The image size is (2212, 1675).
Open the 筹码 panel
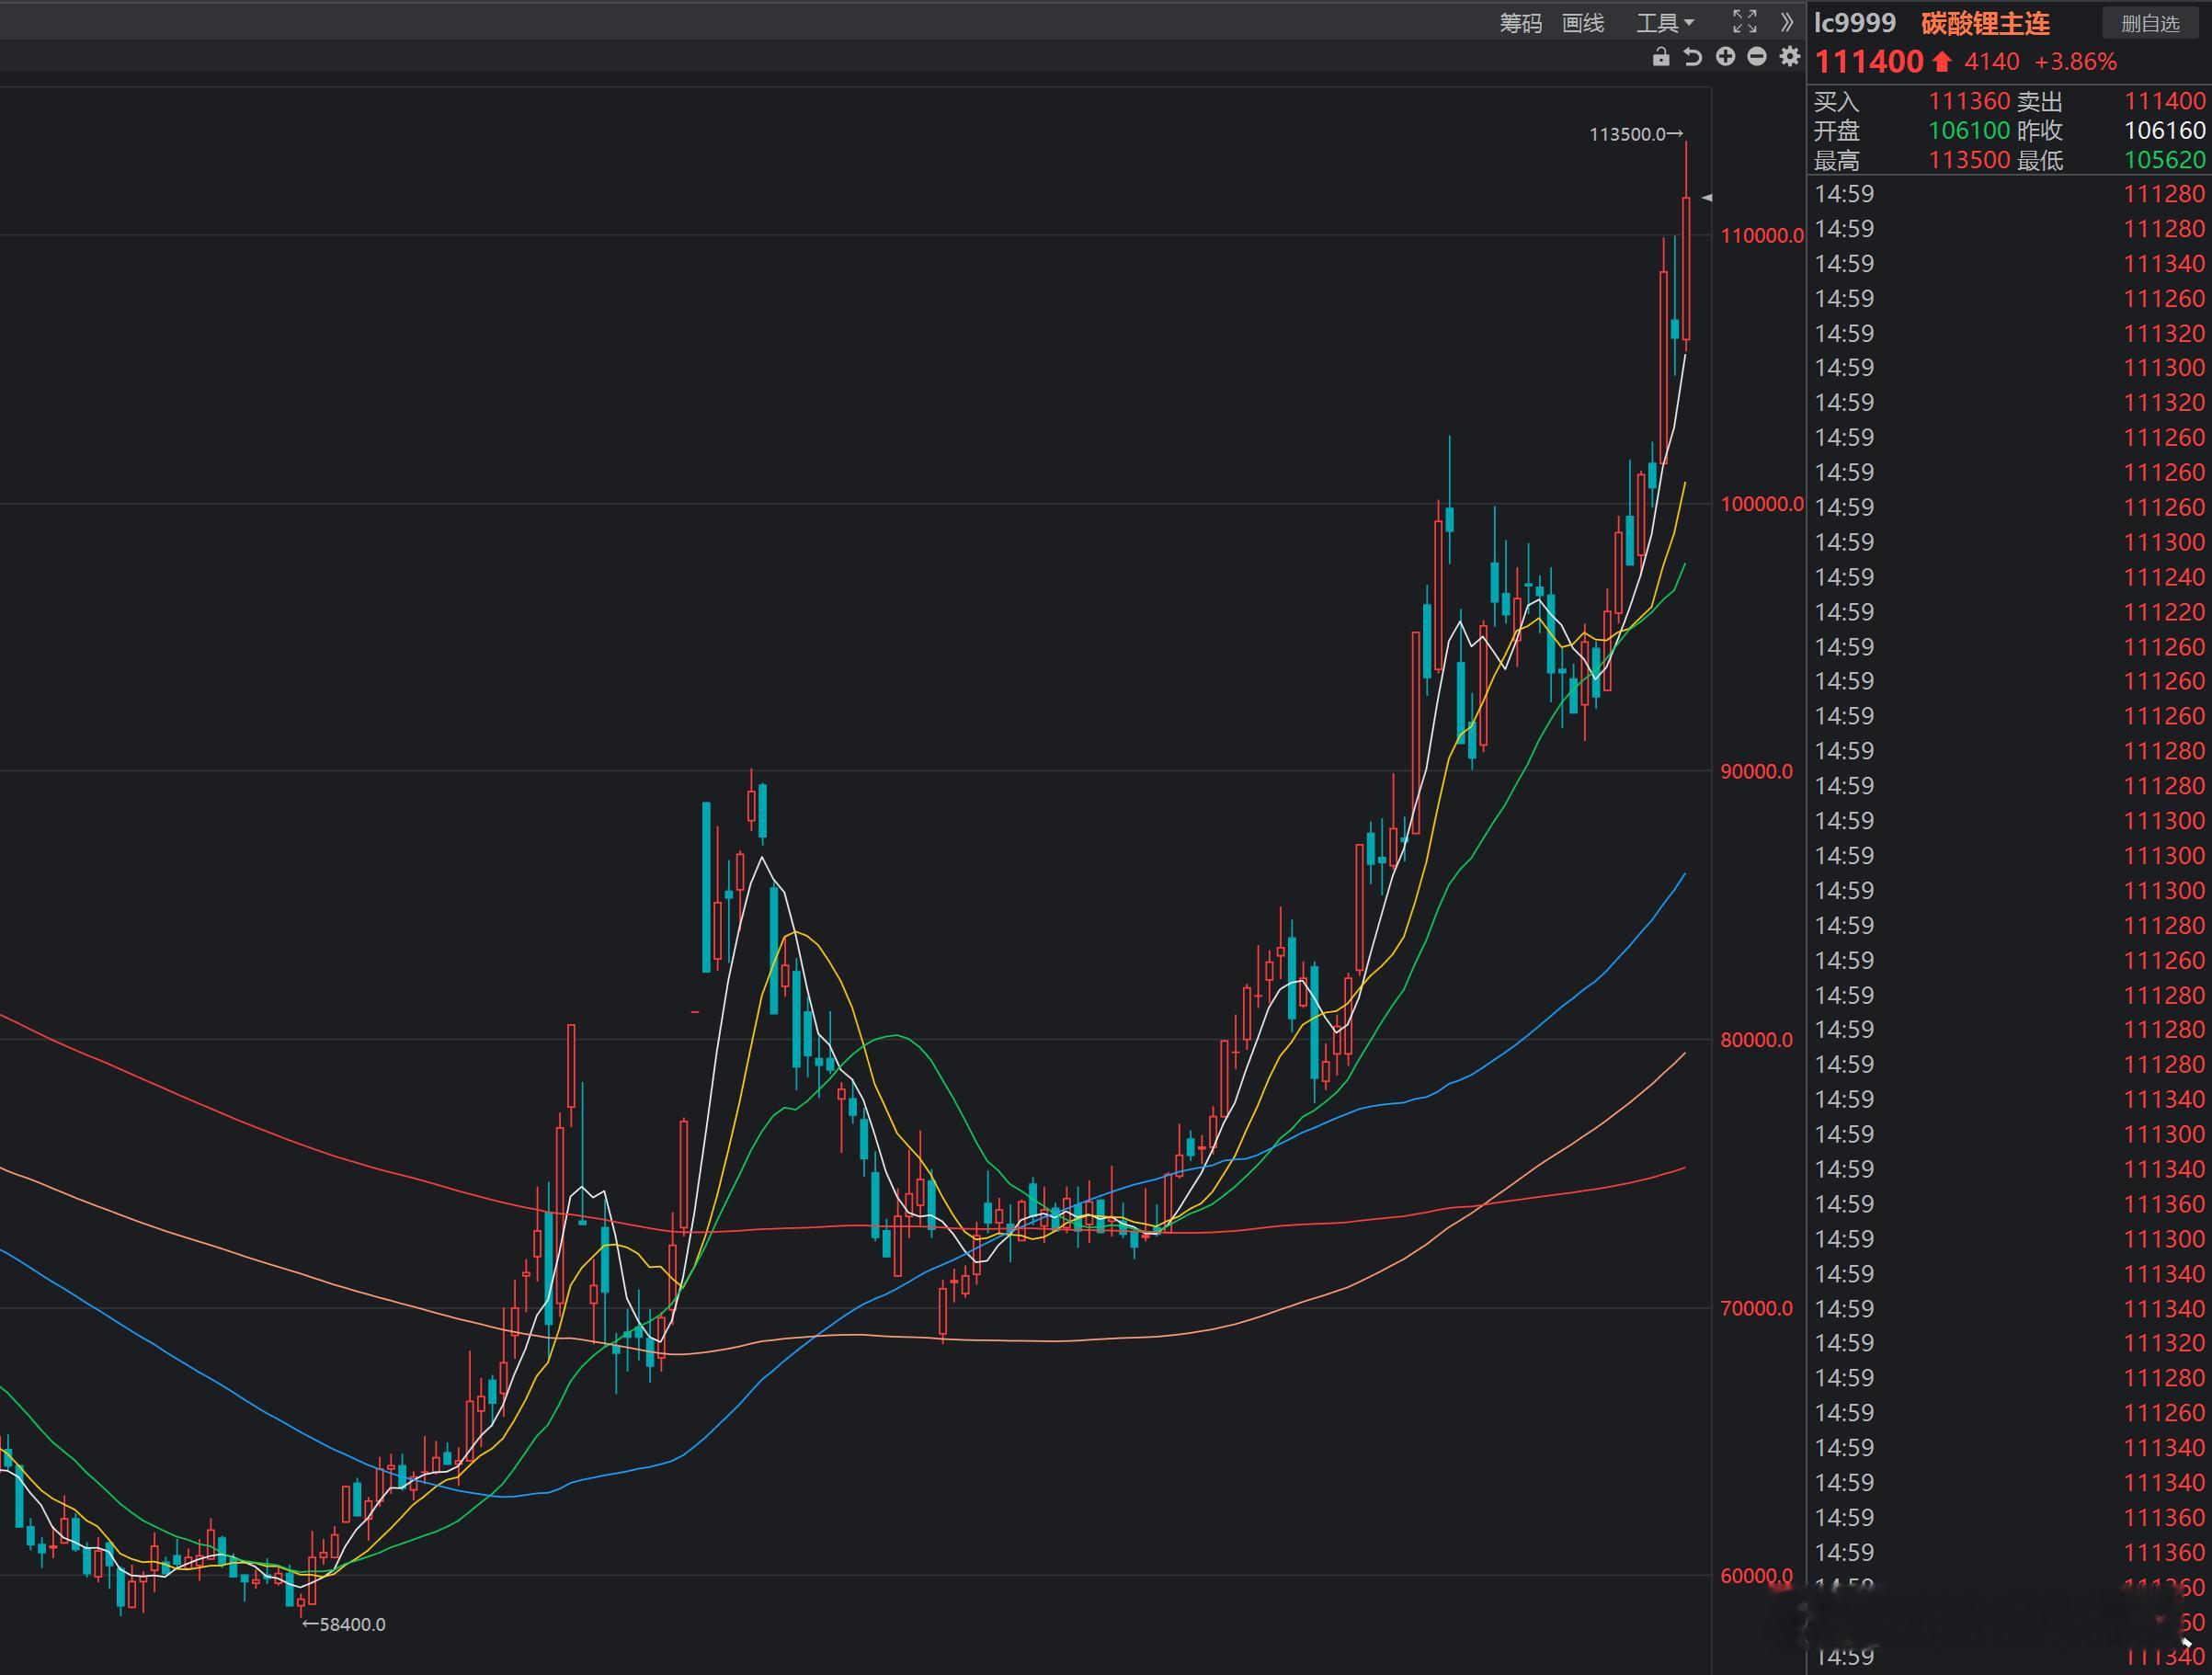click(x=1520, y=23)
